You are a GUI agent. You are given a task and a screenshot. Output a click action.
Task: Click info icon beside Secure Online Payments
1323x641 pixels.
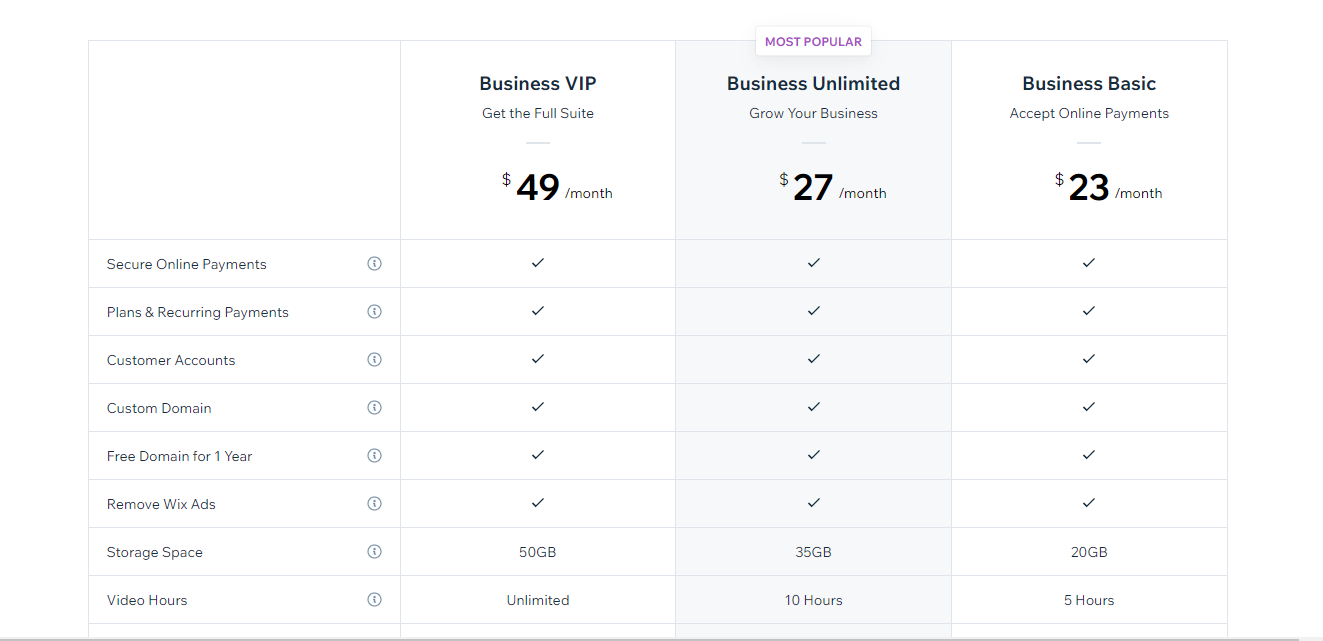coord(374,264)
